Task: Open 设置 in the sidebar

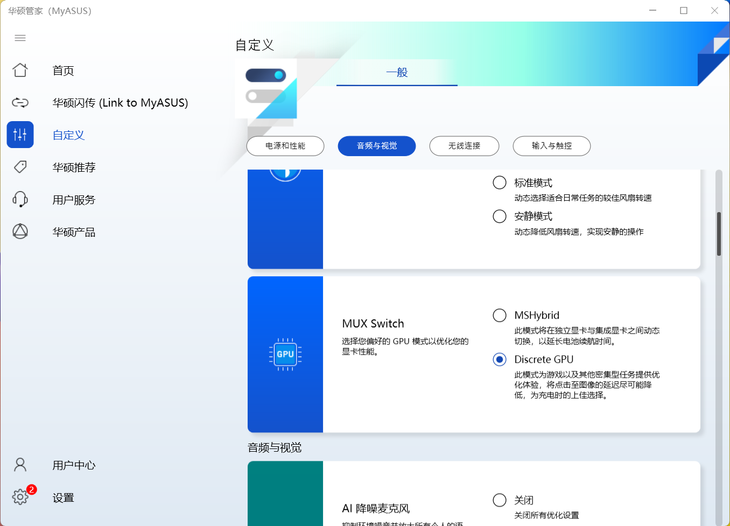Action: 63,498
